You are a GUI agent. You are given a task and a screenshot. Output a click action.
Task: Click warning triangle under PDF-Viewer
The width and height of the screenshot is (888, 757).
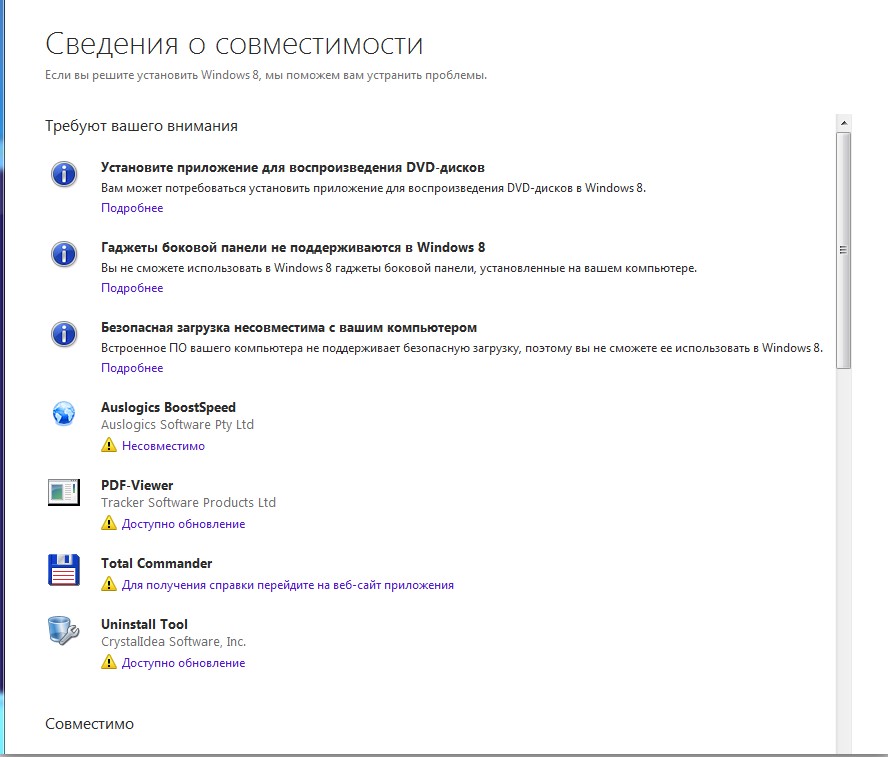(109, 523)
